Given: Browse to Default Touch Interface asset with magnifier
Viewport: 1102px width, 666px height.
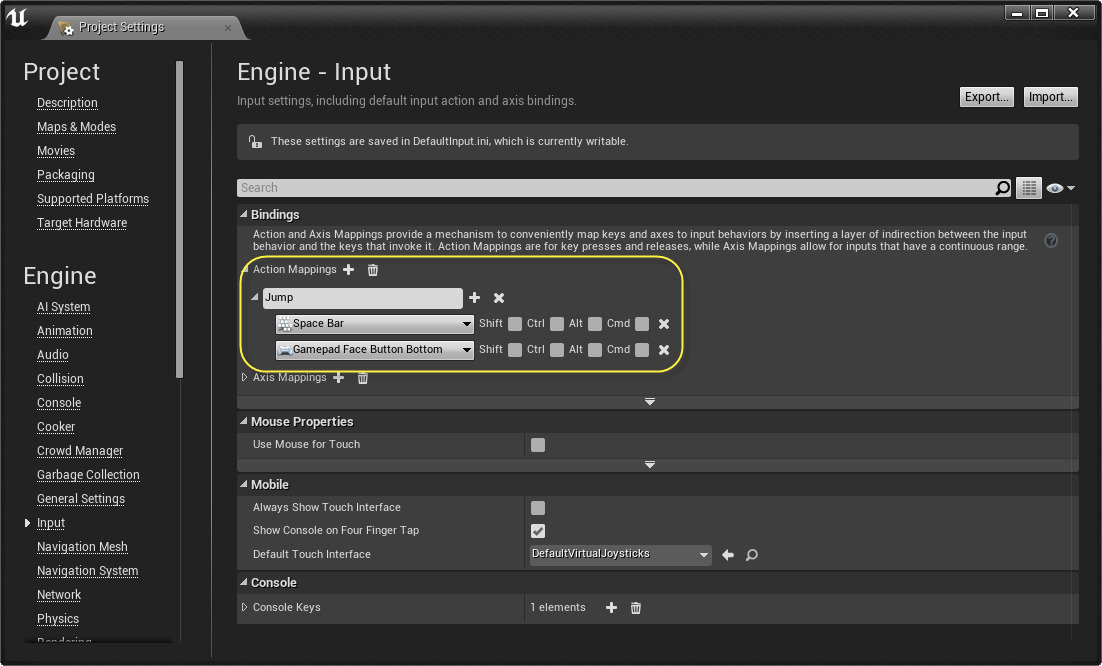Looking at the screenshot, I should (x=751, y=555).
